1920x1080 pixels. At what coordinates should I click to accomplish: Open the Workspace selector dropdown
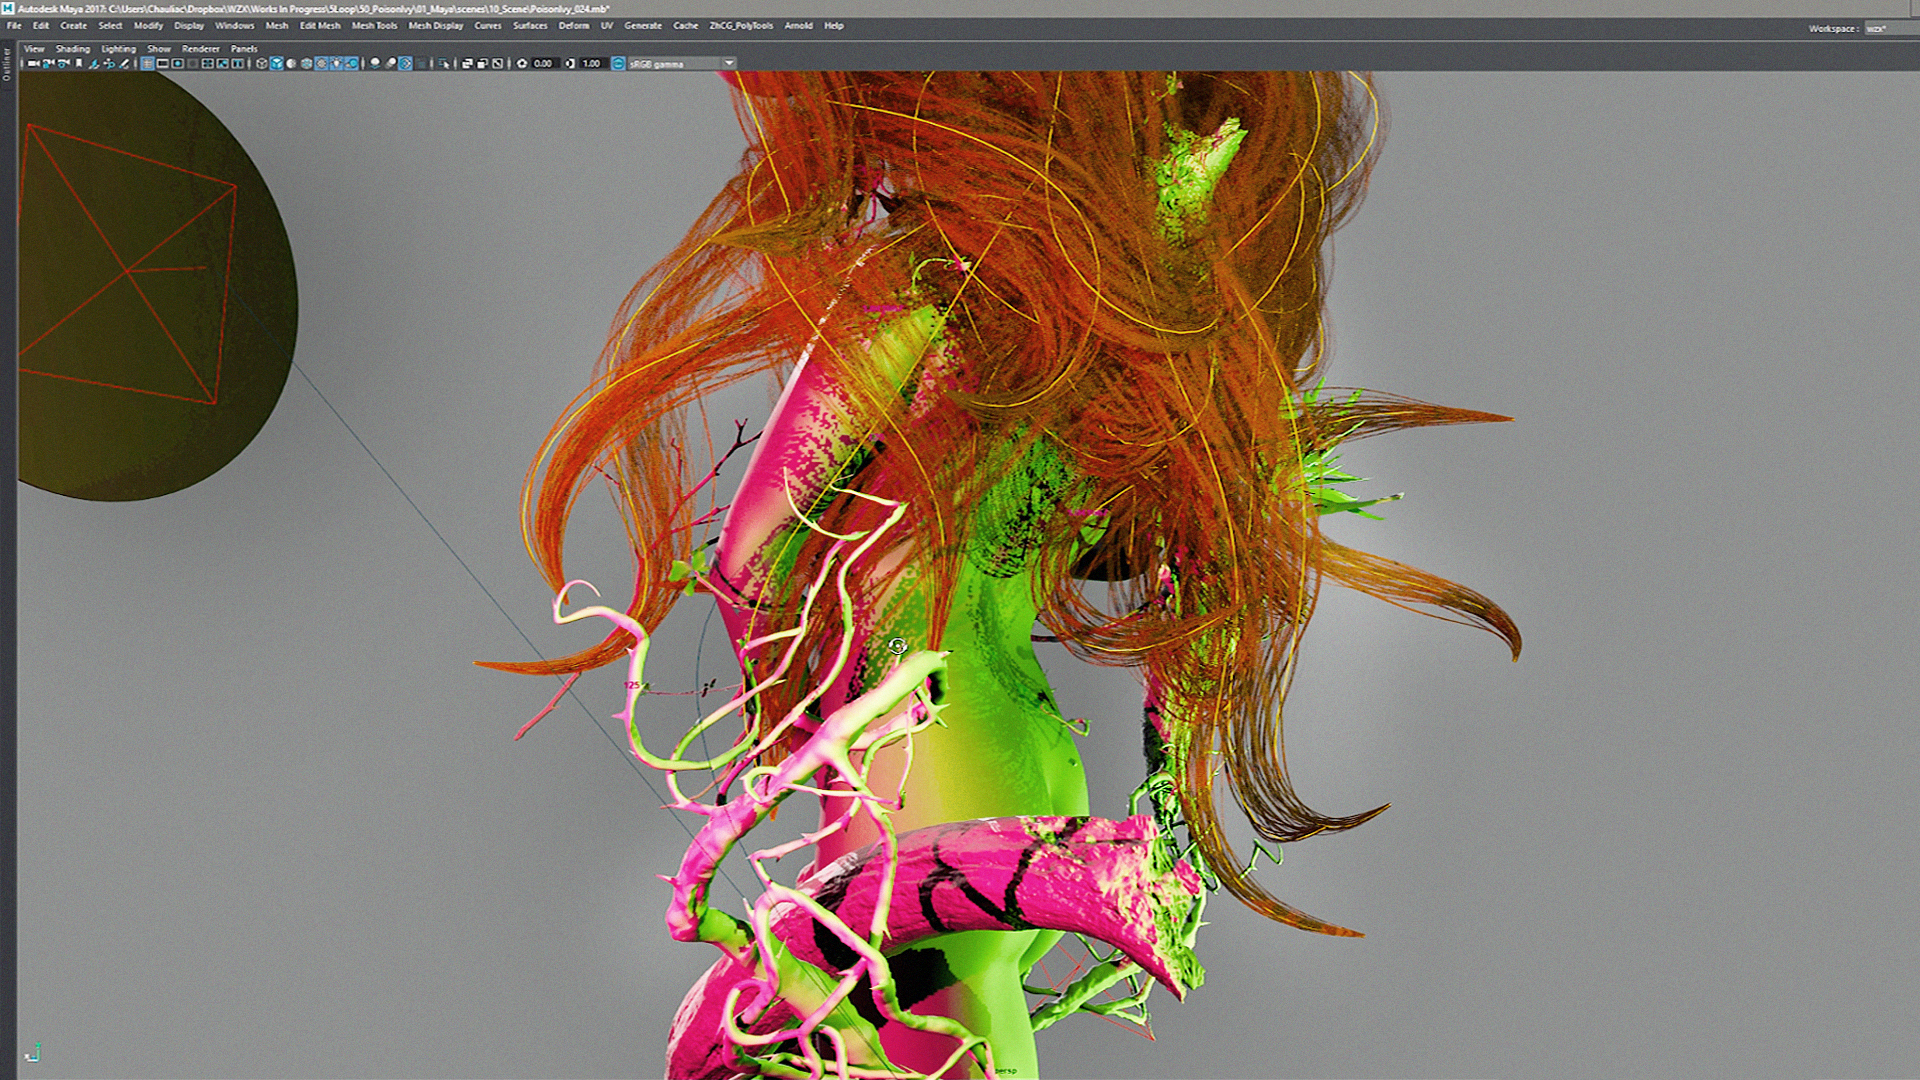pos(1890,28)
